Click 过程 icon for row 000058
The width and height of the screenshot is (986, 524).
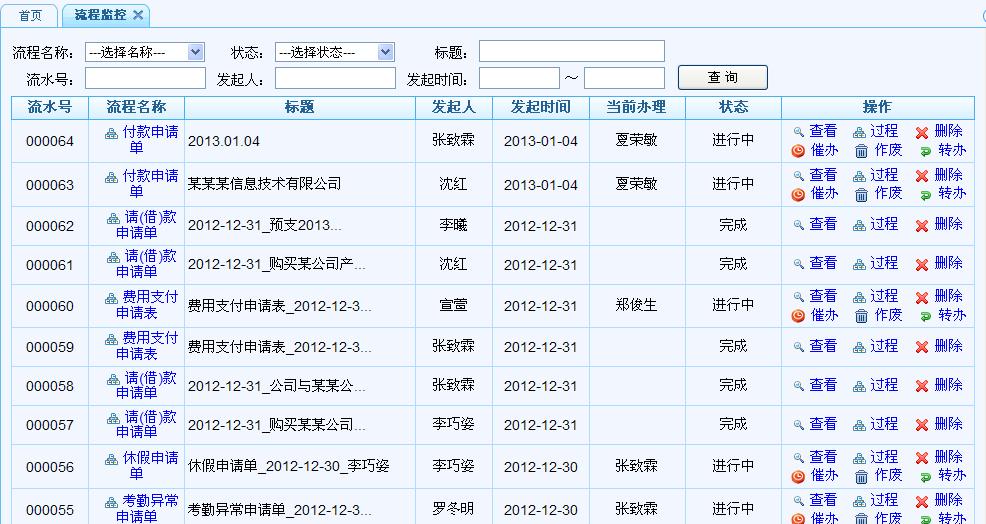[x=859, y=386]
